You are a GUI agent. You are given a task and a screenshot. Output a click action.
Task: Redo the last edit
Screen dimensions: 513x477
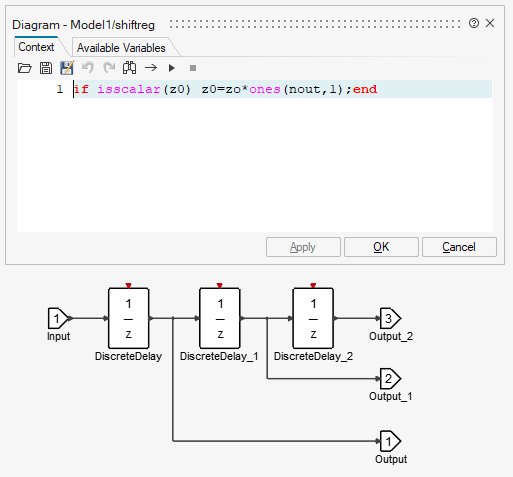pyautogui.click(x=109, y=68)
